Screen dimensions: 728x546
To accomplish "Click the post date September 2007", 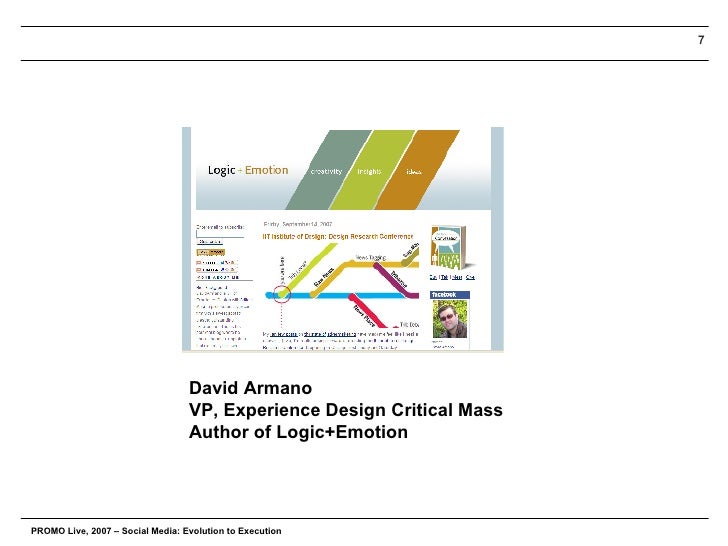I will [298, 224].
